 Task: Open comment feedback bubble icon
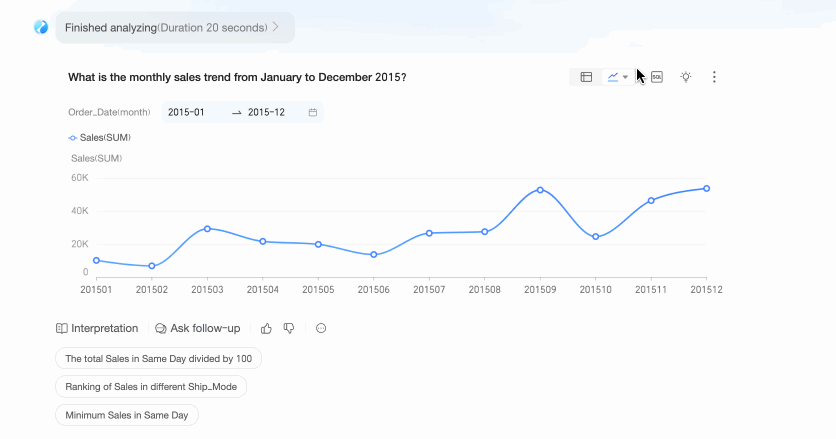(x=321, y=329)
